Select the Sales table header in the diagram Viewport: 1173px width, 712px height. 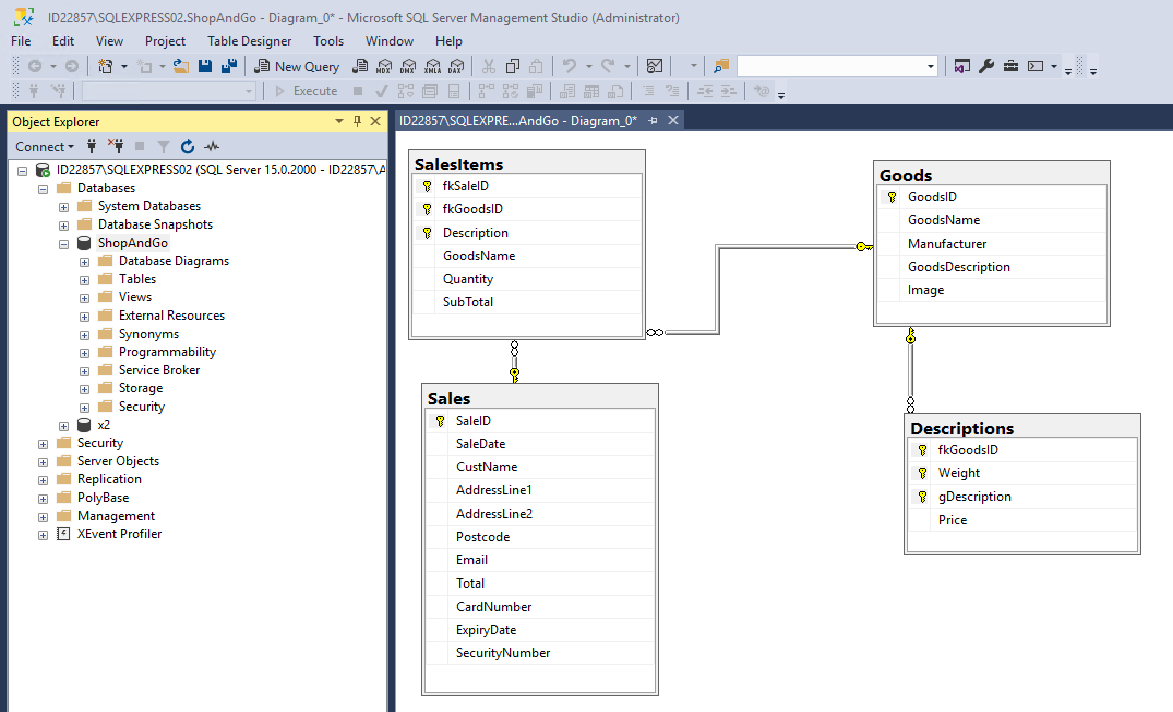pos(540,397)
